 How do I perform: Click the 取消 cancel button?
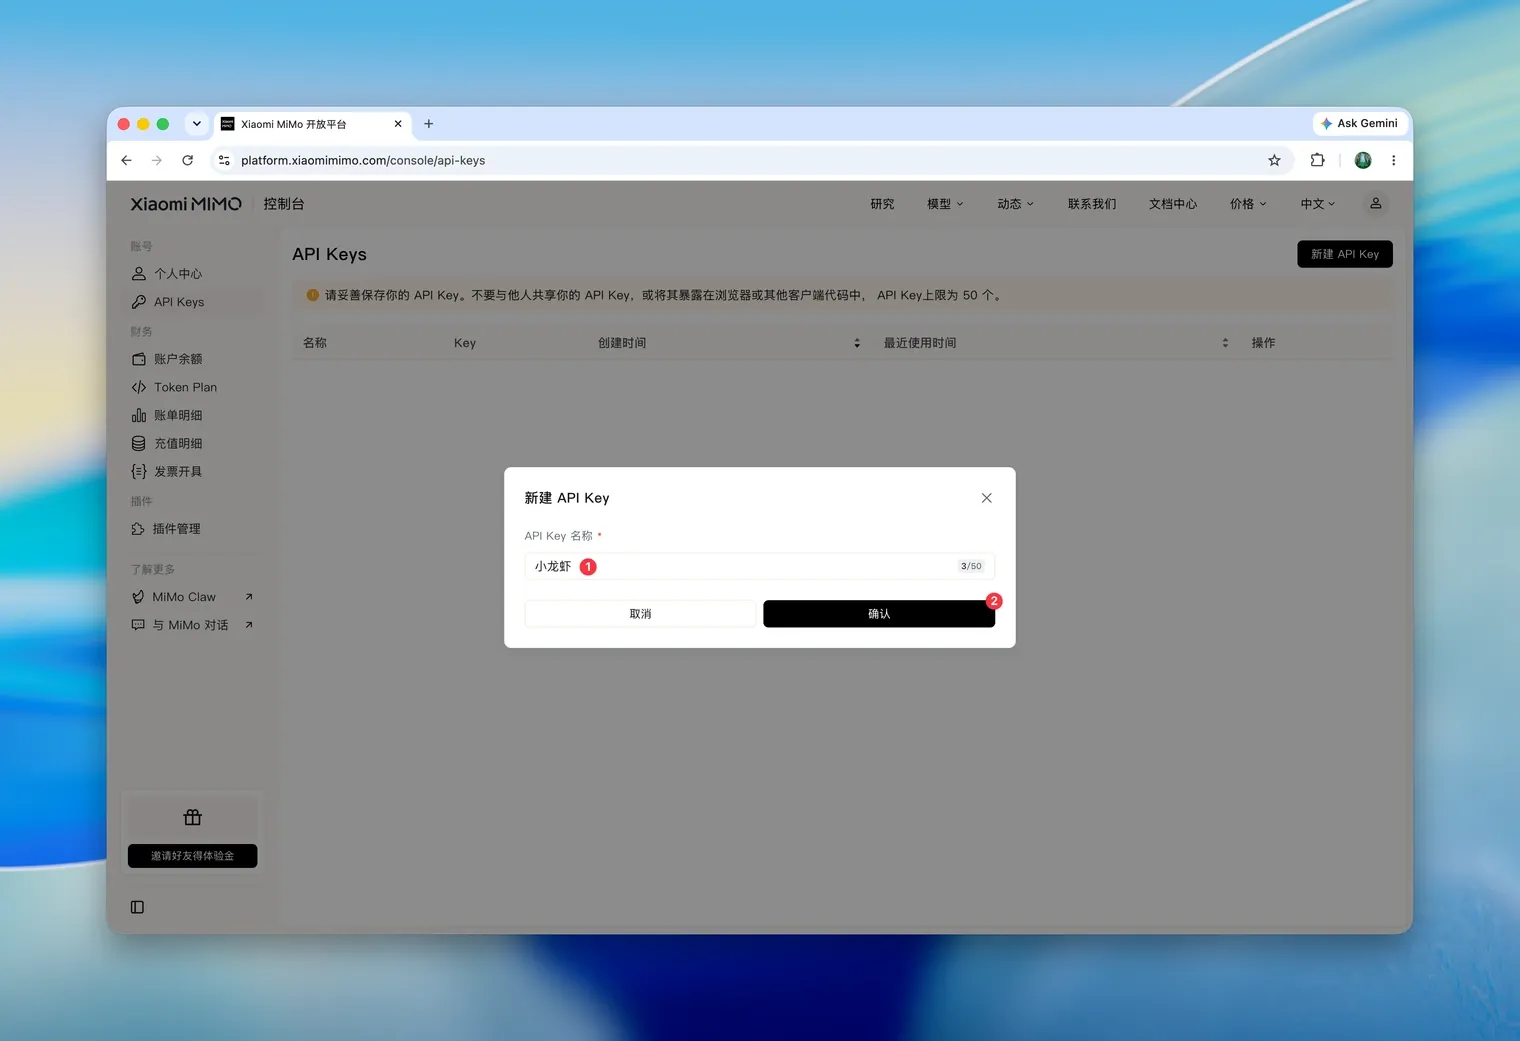(x=640, y=614)
